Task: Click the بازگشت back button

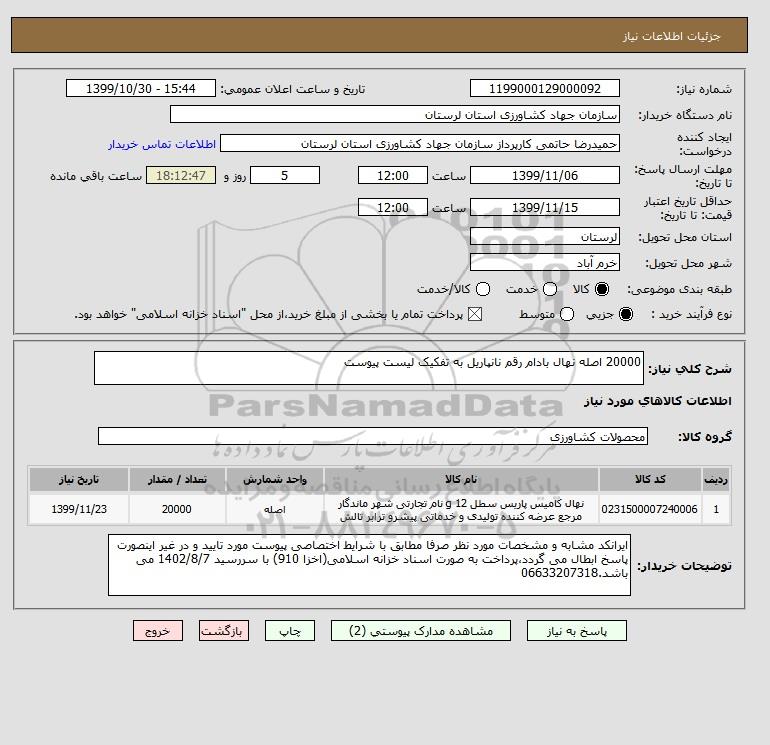Action: coord(224,631)
